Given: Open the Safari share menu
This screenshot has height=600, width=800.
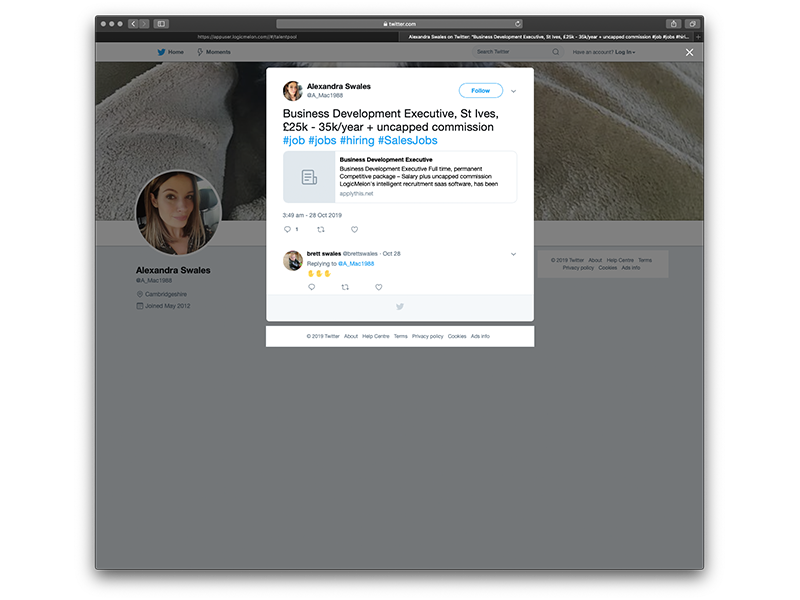Looking at the screenshot, I should pyautogui.click(x=673, y=23).
